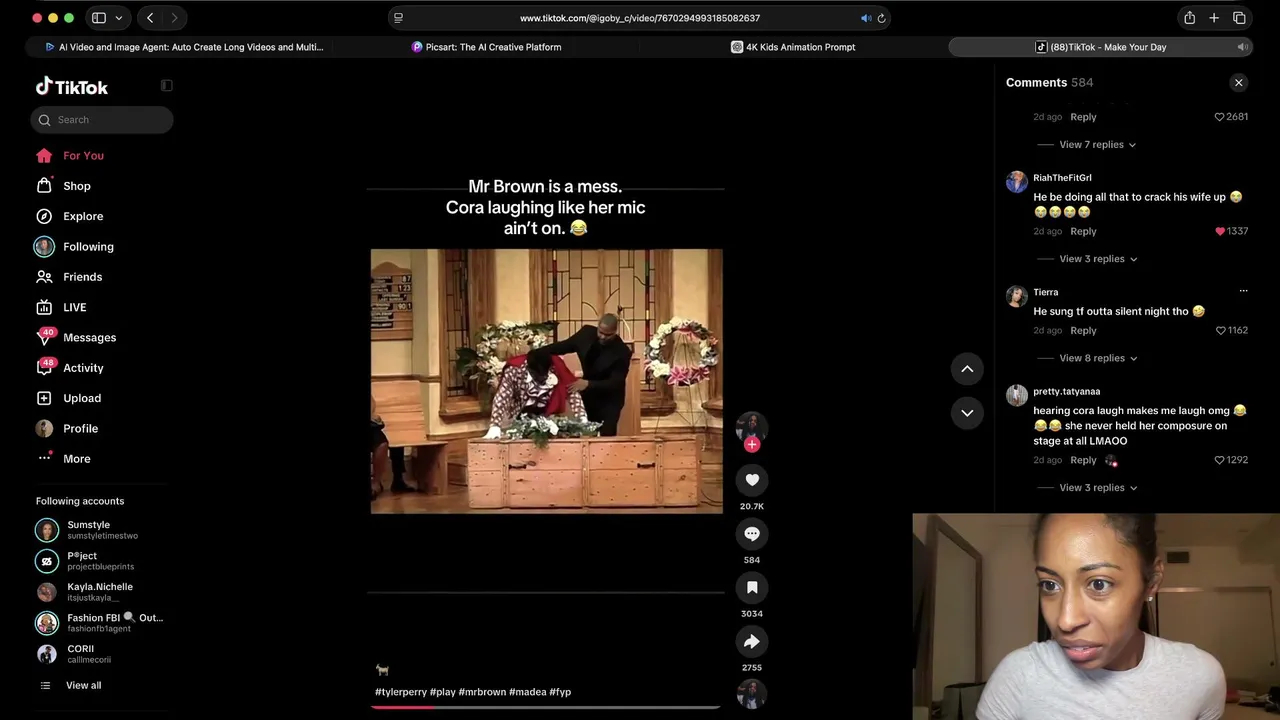Open Fashion FBI following account

coord(99,623)
